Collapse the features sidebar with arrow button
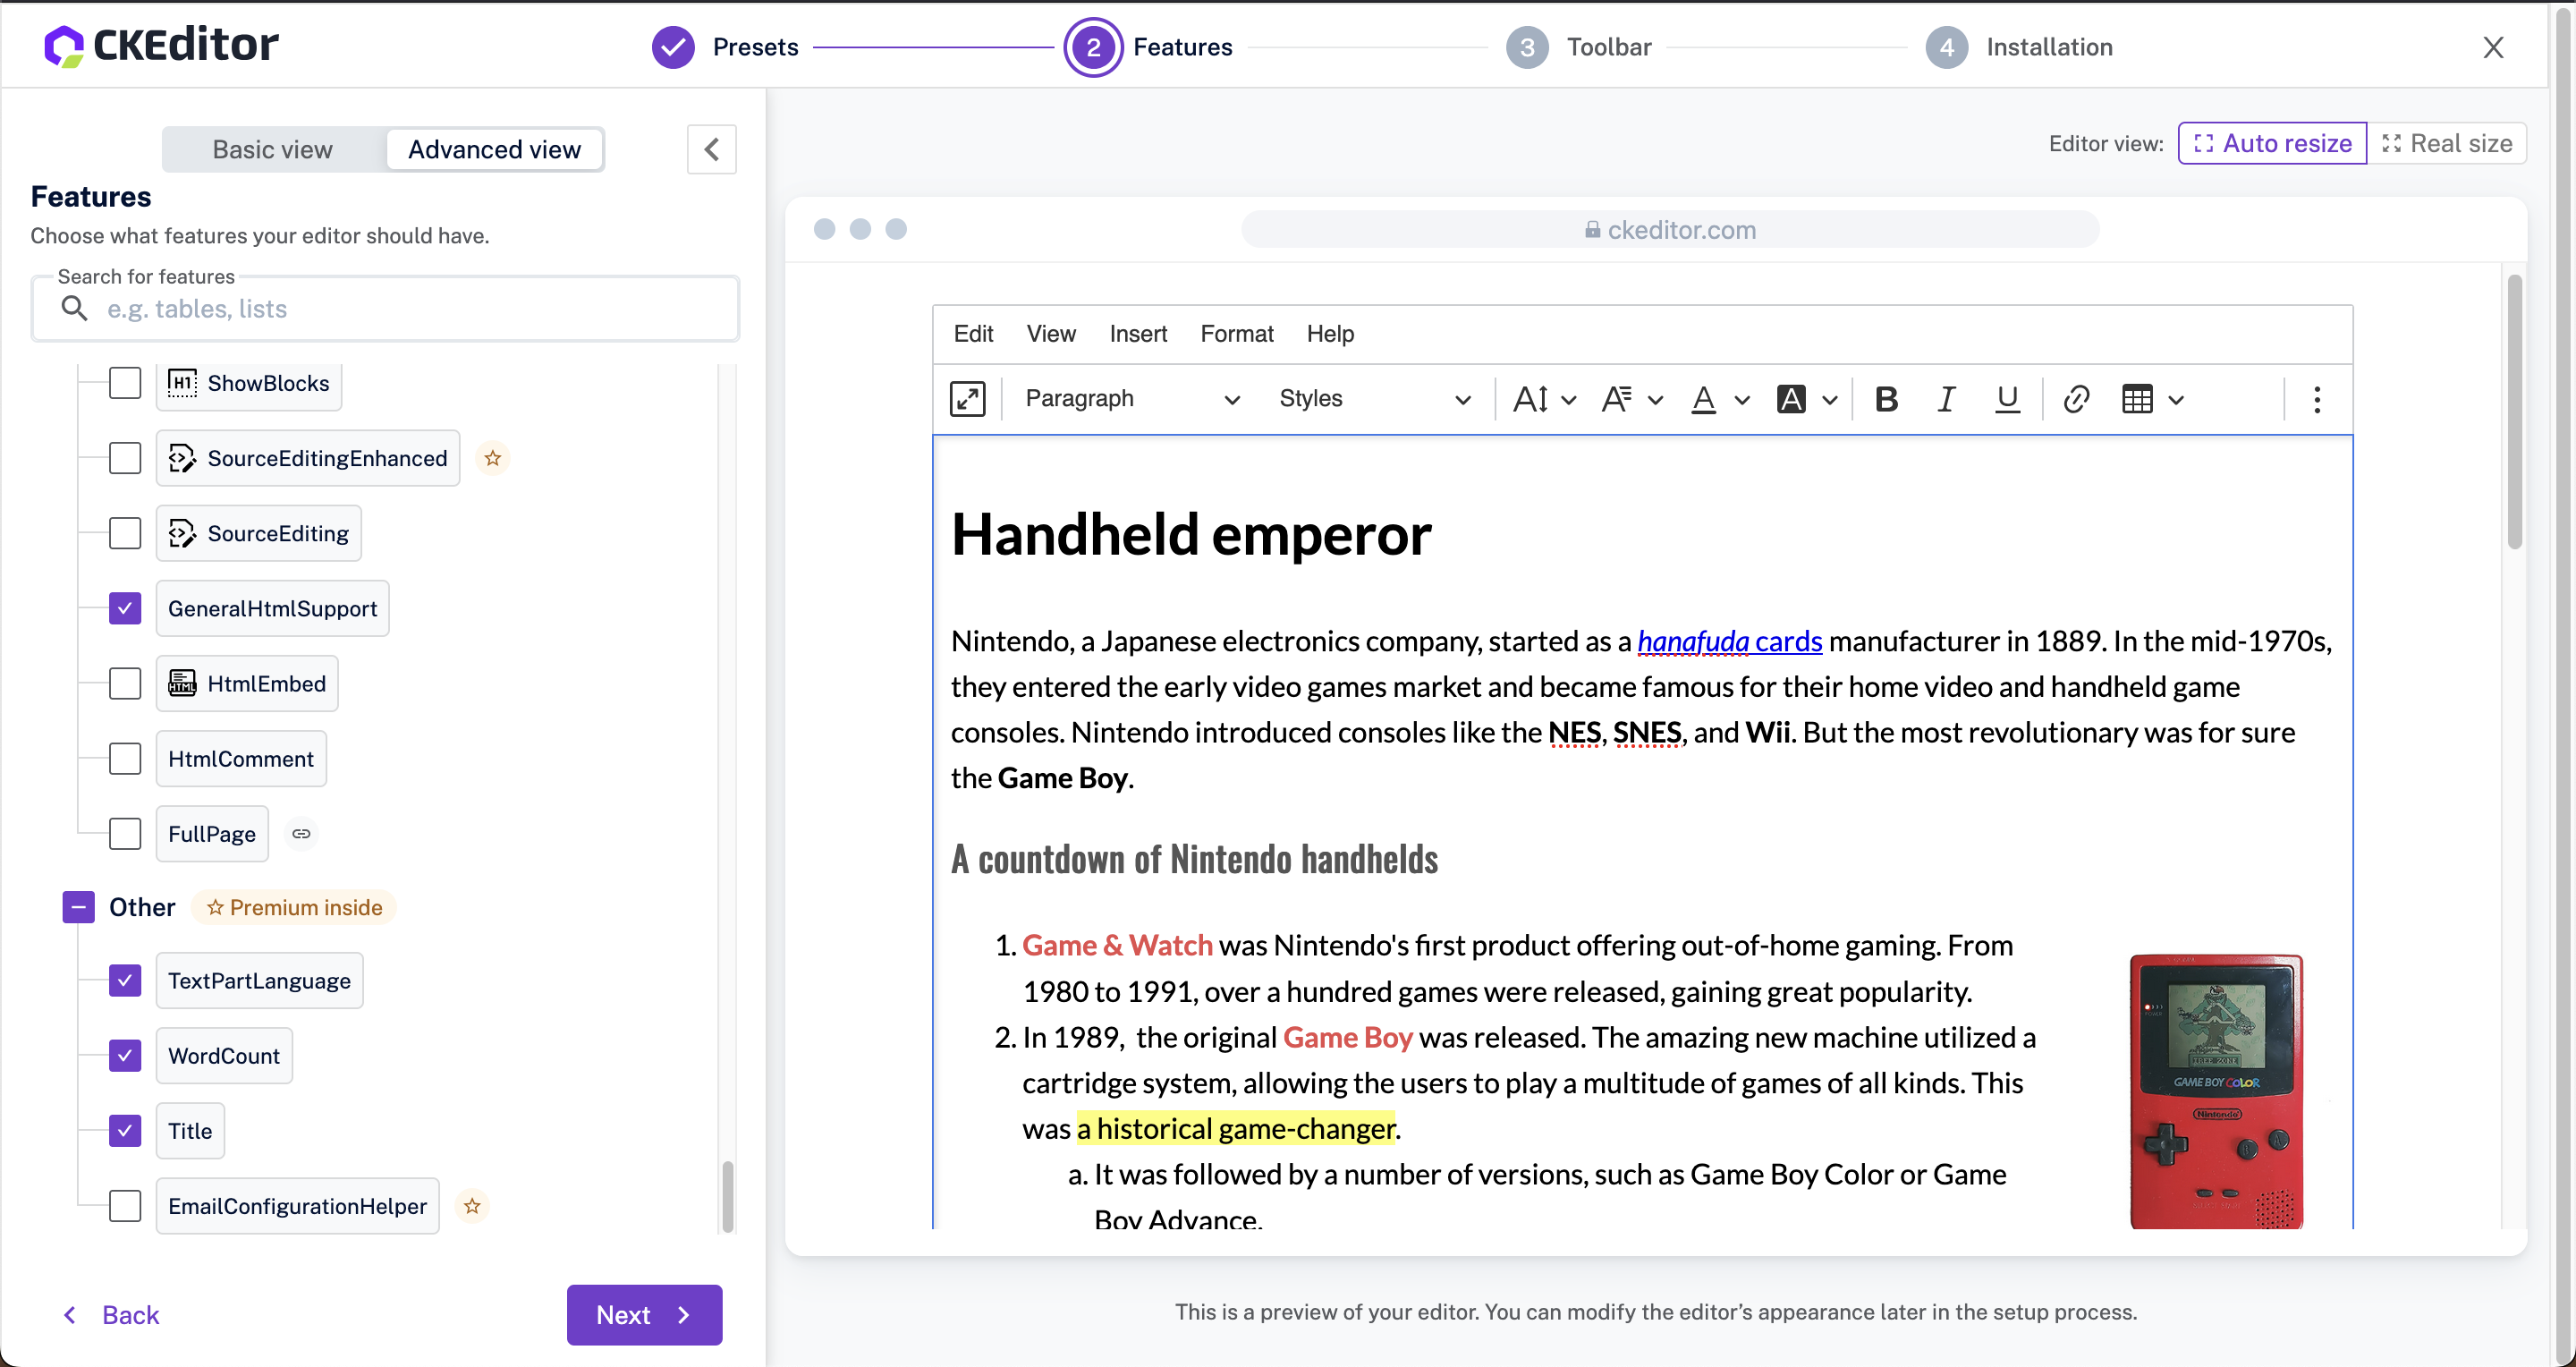Screen dimensions: 2576x1367 (712, 149)
